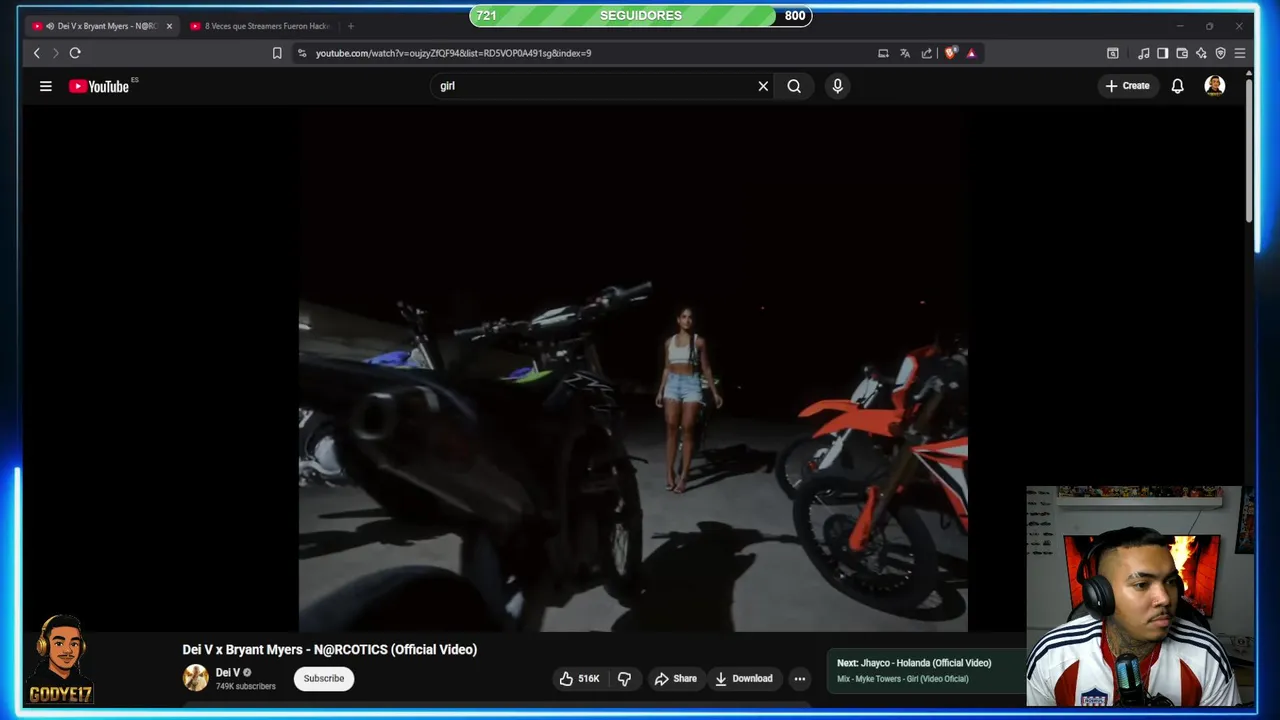
Task: Open more actions three-dot menu
Action: coord(799,678)
